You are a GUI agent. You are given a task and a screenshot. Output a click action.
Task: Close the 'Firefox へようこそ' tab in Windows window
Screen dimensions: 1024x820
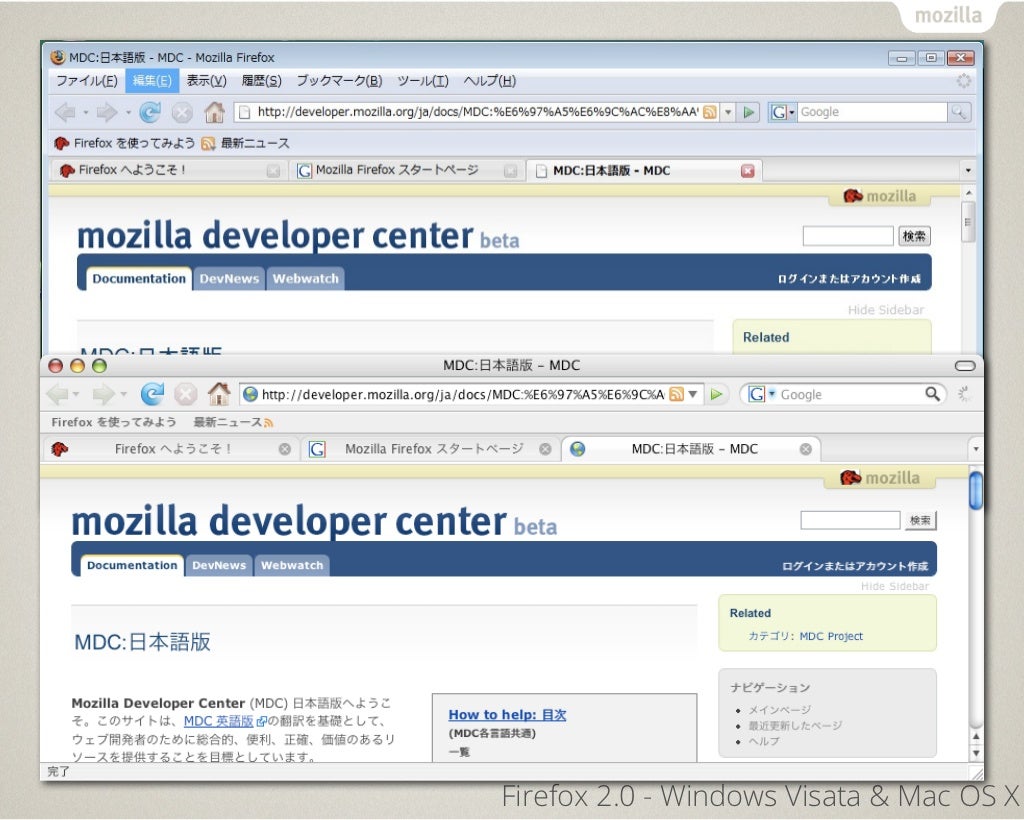273,171
